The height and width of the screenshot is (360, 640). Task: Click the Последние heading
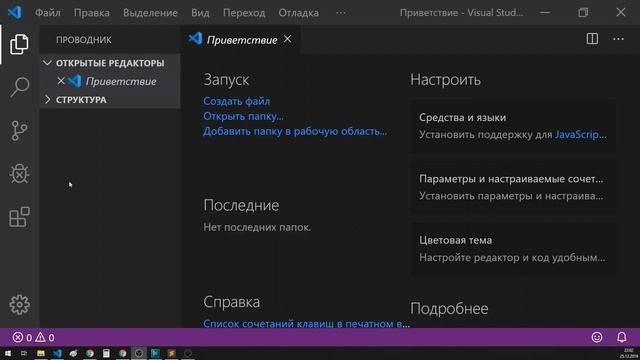point(241,205)
